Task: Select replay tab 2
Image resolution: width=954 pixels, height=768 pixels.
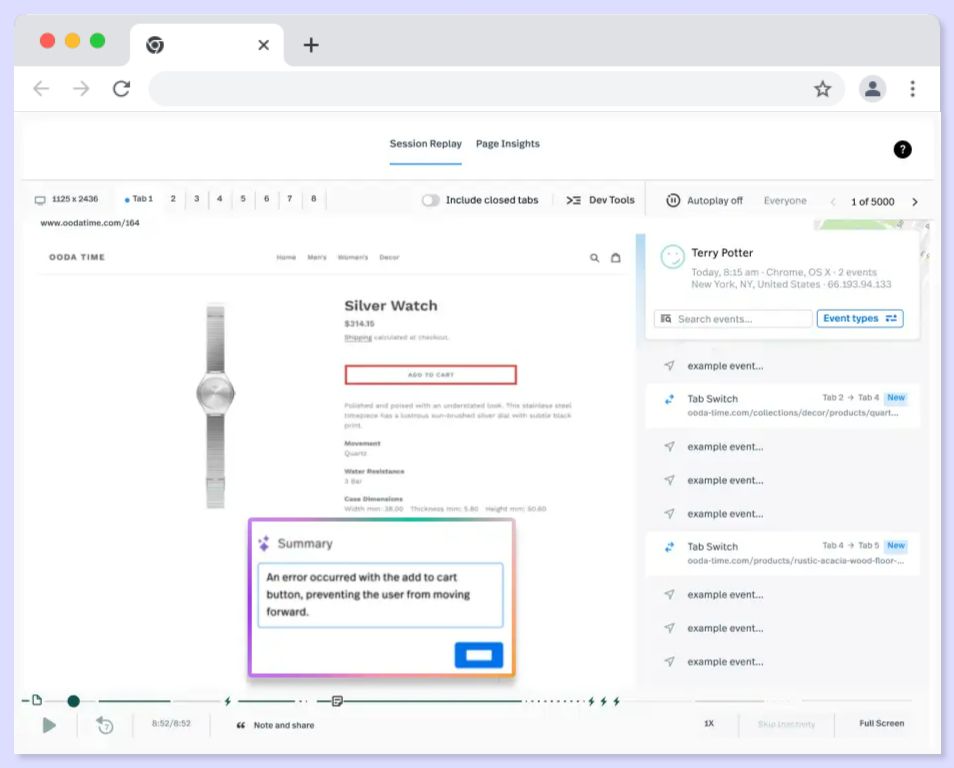Action: point(173,199)
